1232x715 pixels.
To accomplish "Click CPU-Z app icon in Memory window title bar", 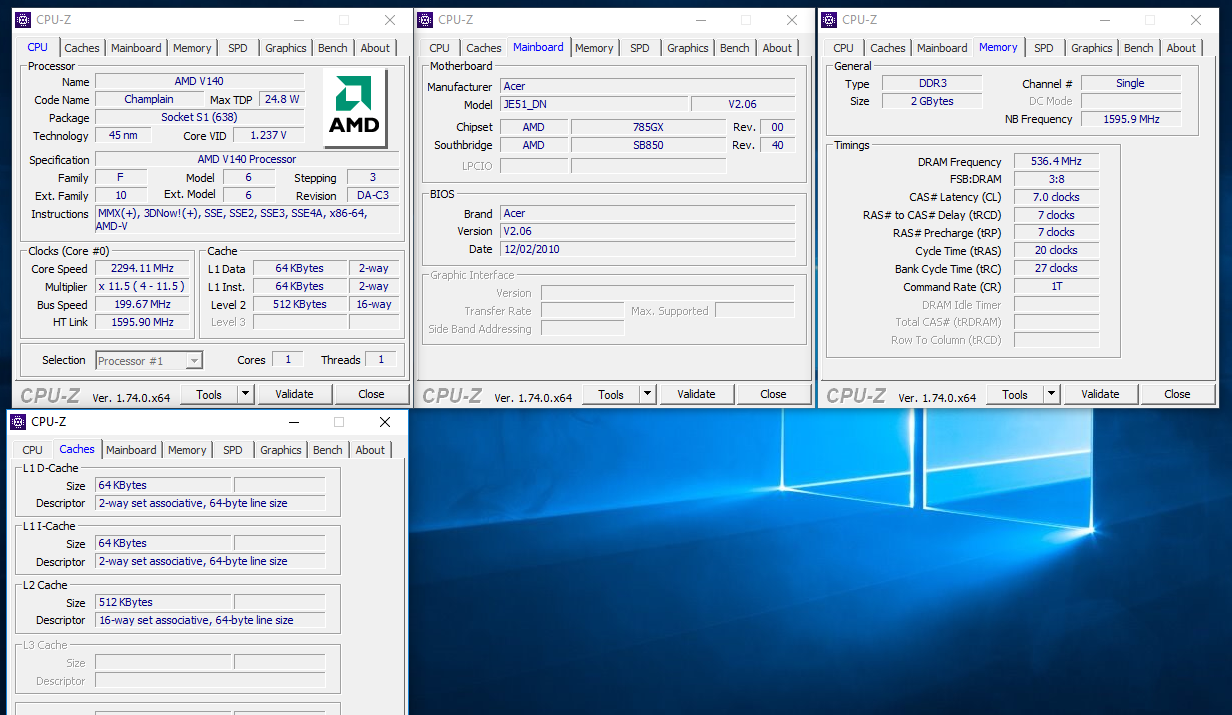I will click(829, 20).
